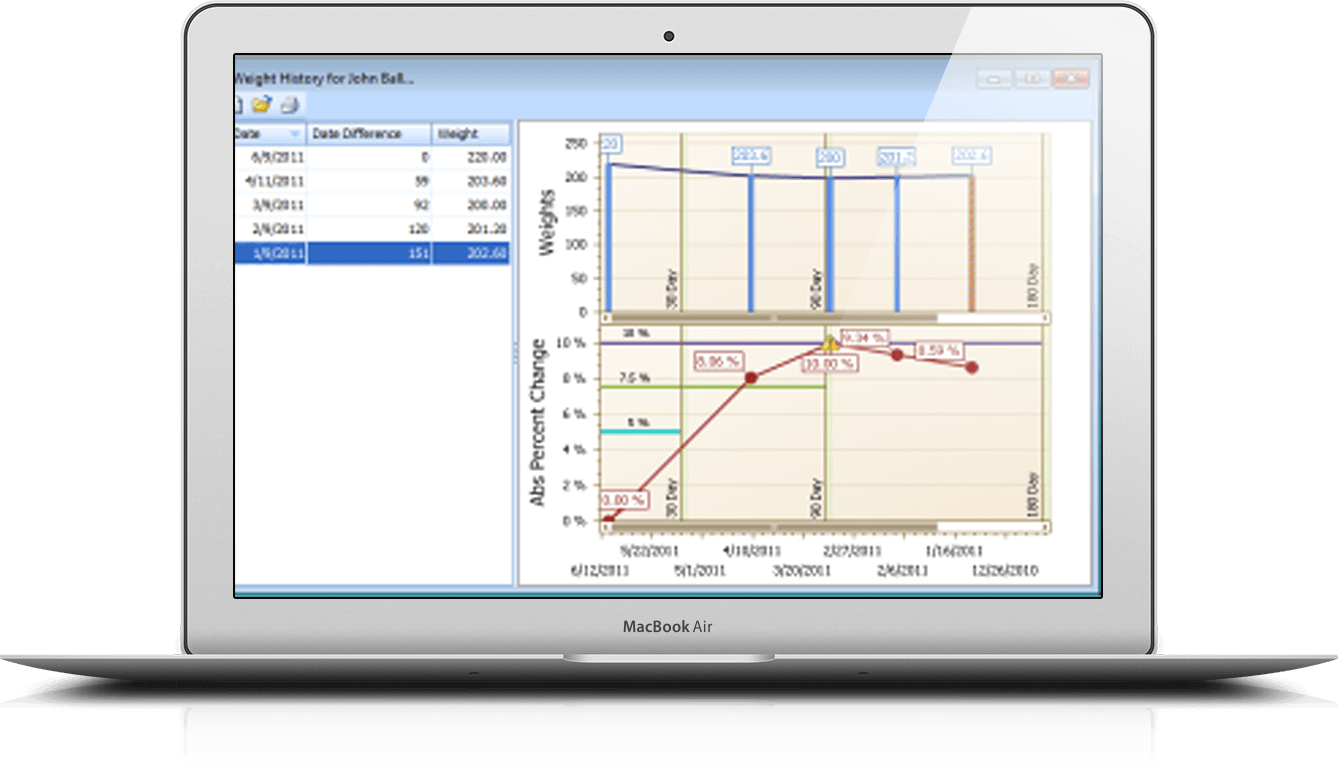Select the 4/11/2011 date cell

point(271,181)
